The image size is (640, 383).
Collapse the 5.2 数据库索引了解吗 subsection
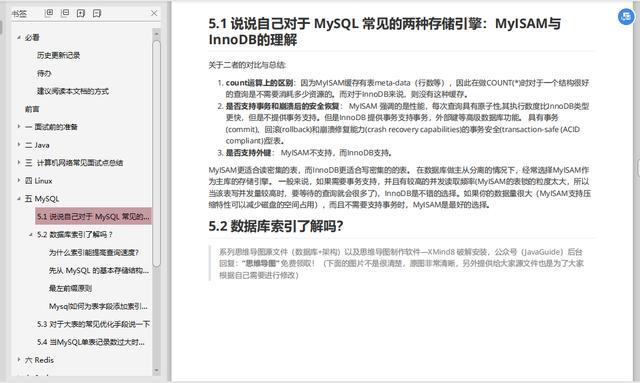(31, 234)
